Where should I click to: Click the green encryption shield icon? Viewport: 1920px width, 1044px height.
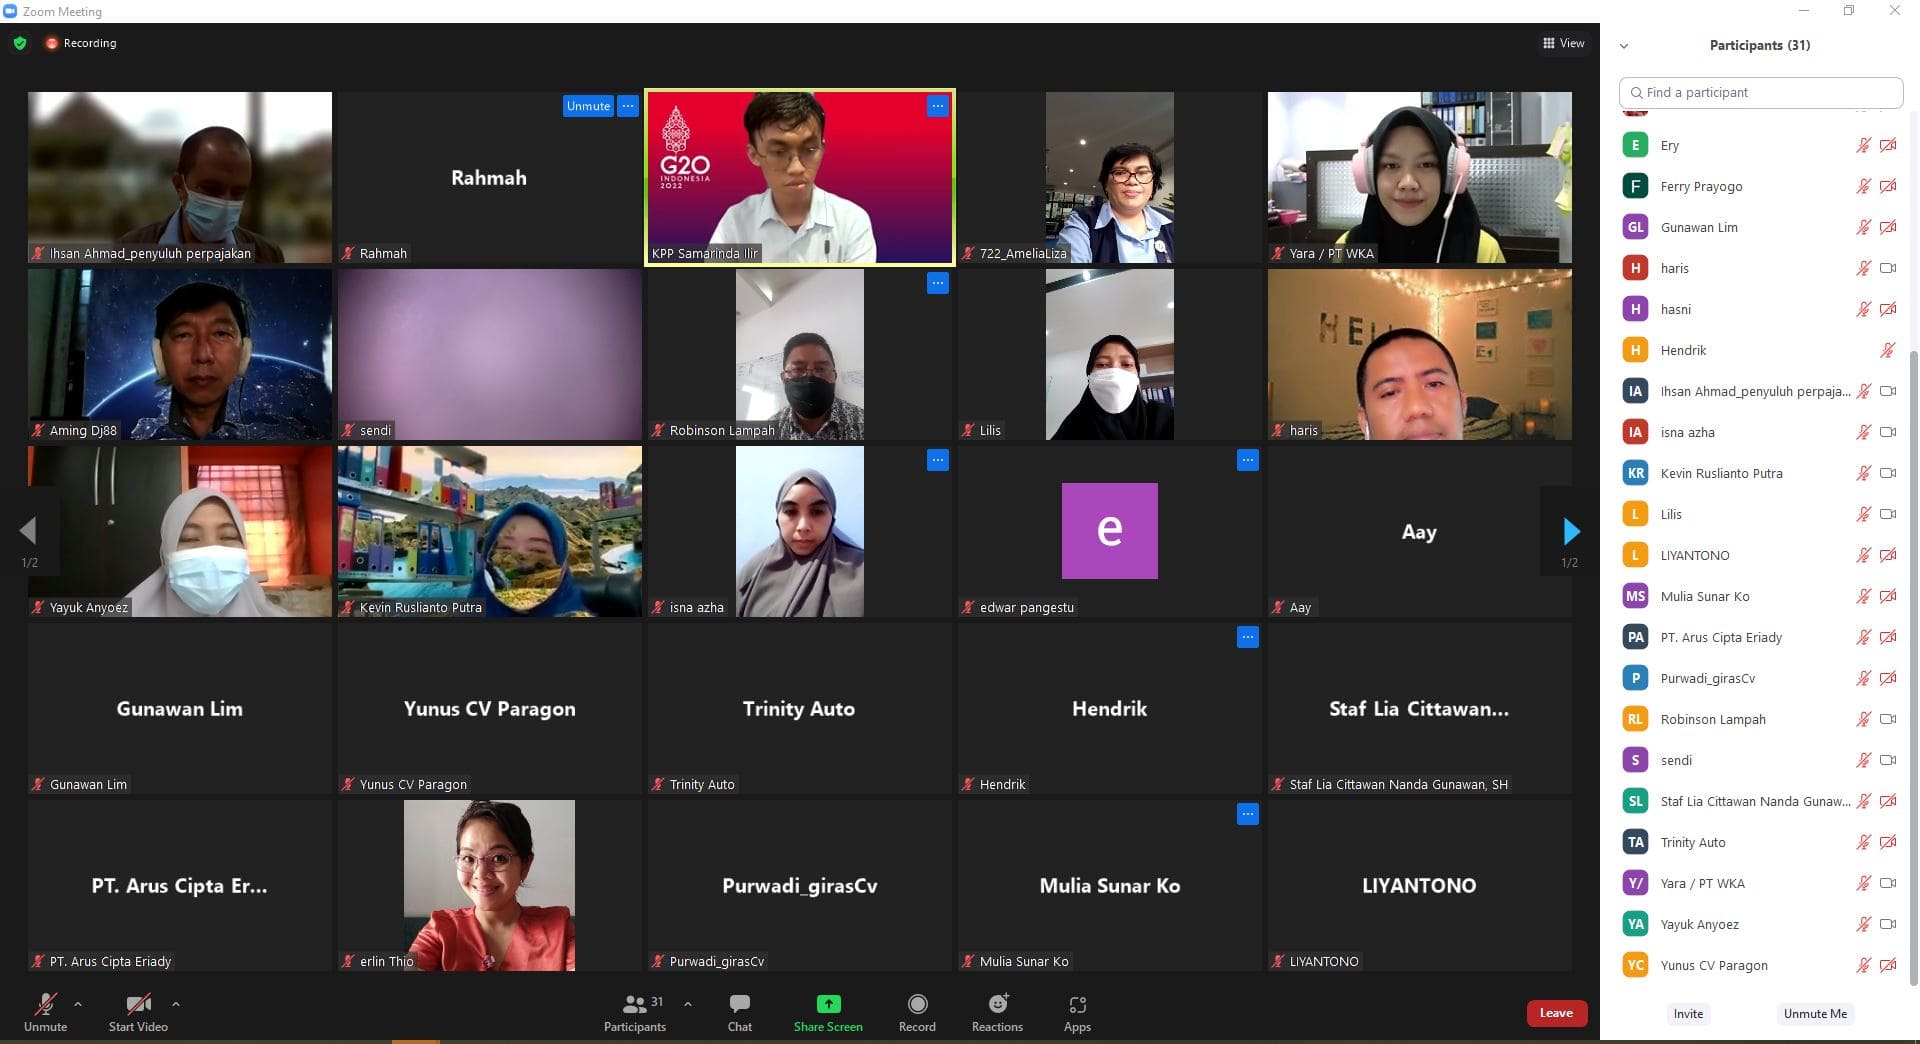20,43
